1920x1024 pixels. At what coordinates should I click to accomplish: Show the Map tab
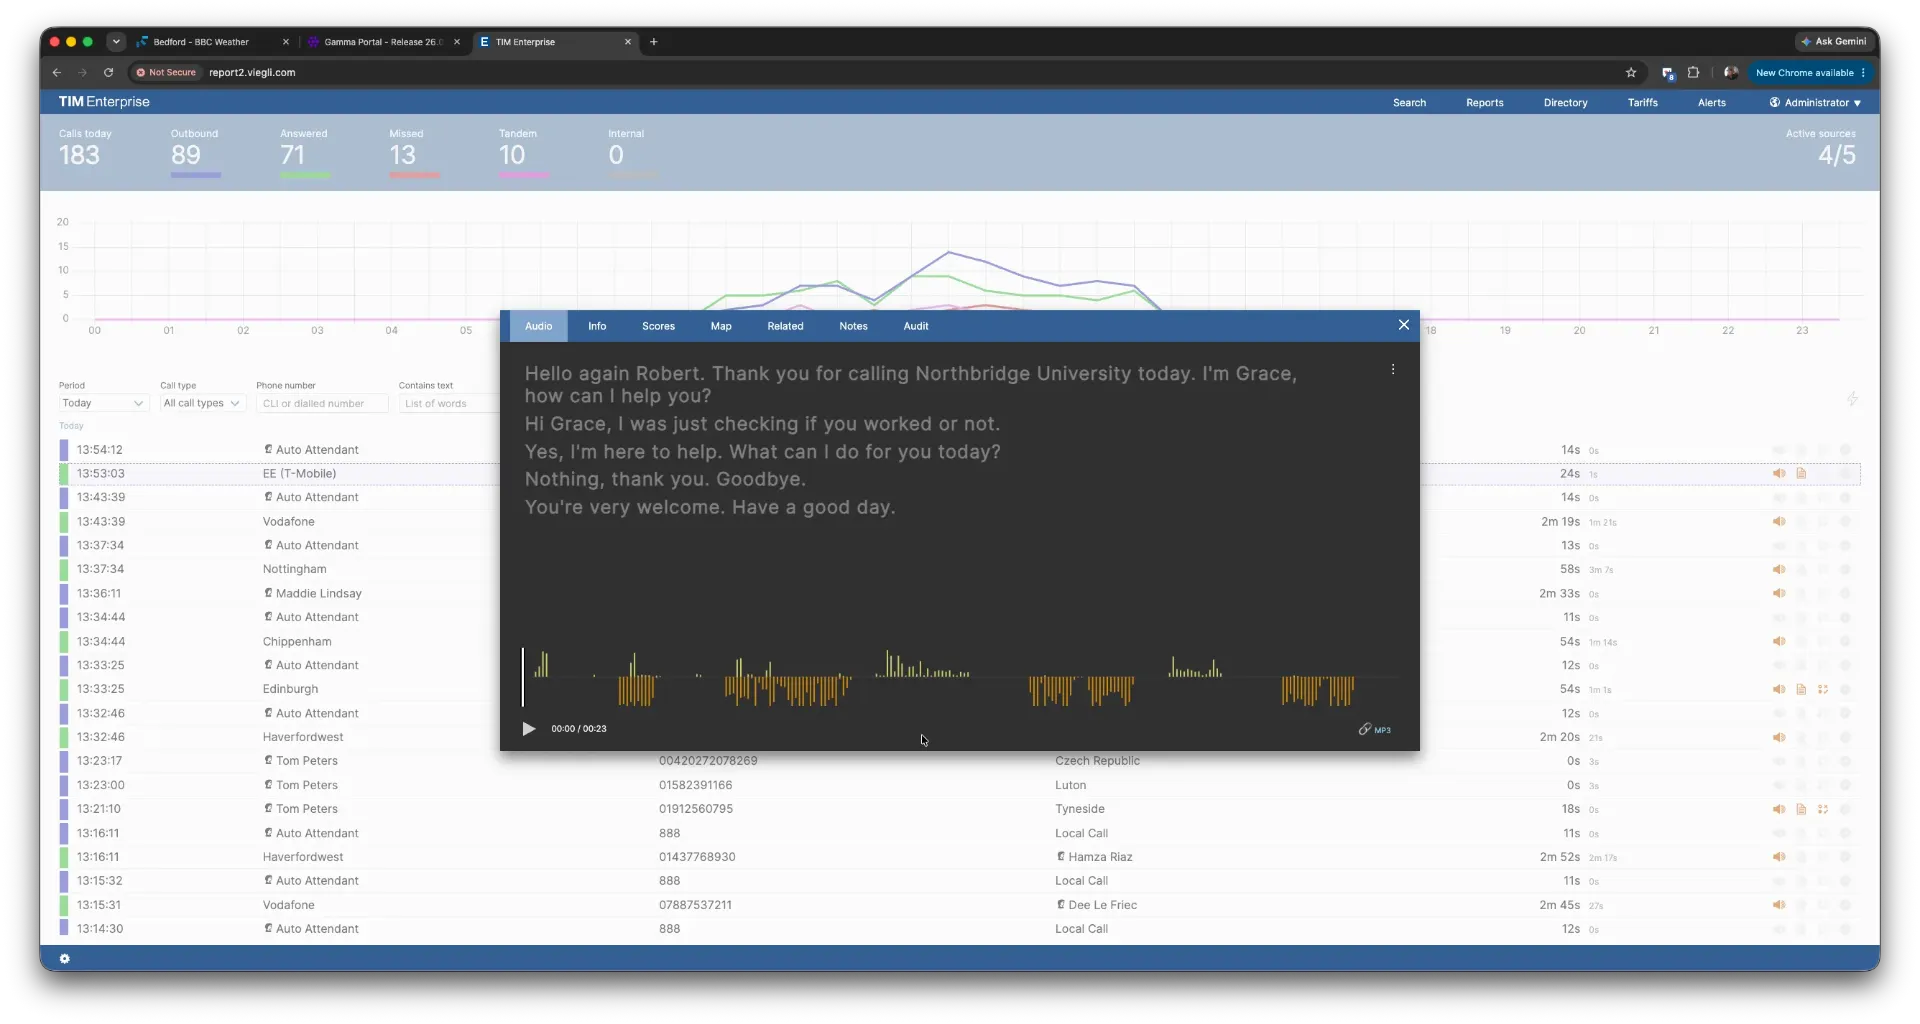tap(721, 326)
